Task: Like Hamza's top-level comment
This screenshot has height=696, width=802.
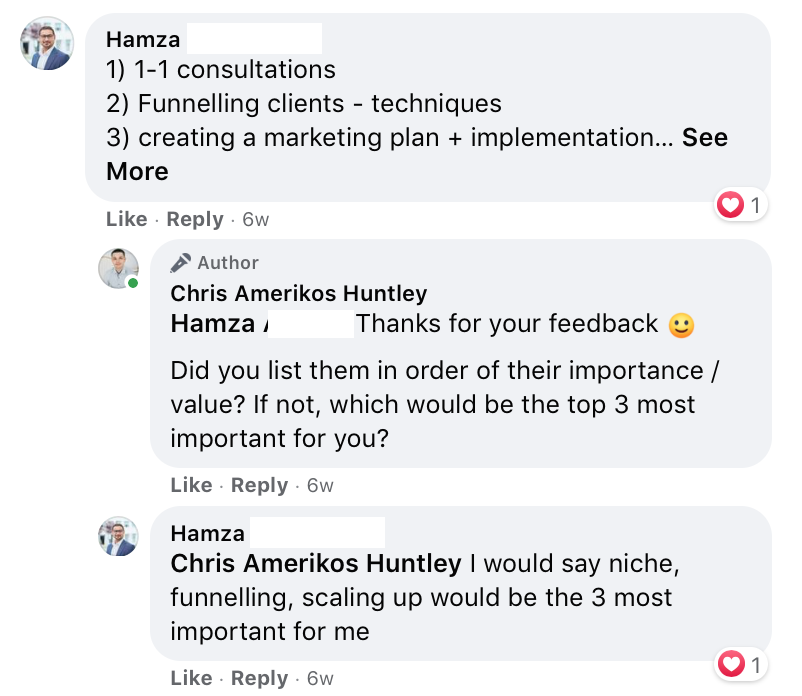Action: [126, 219]
